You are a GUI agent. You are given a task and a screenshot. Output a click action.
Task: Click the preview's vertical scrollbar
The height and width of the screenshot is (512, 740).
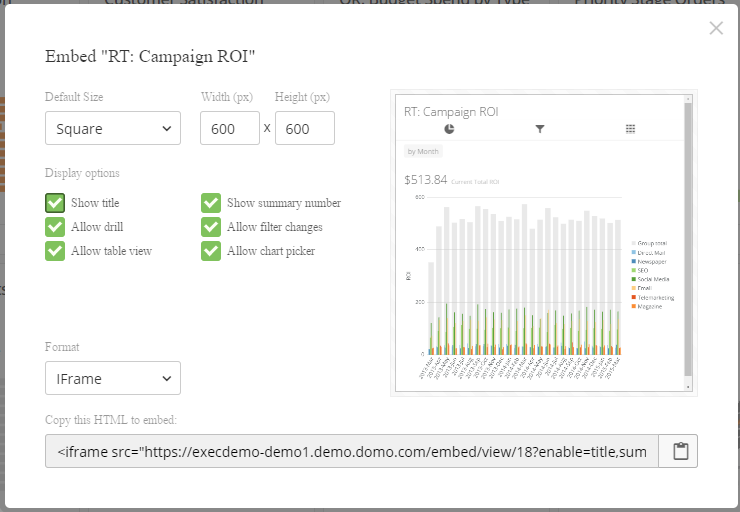click(x=687, y=240)
